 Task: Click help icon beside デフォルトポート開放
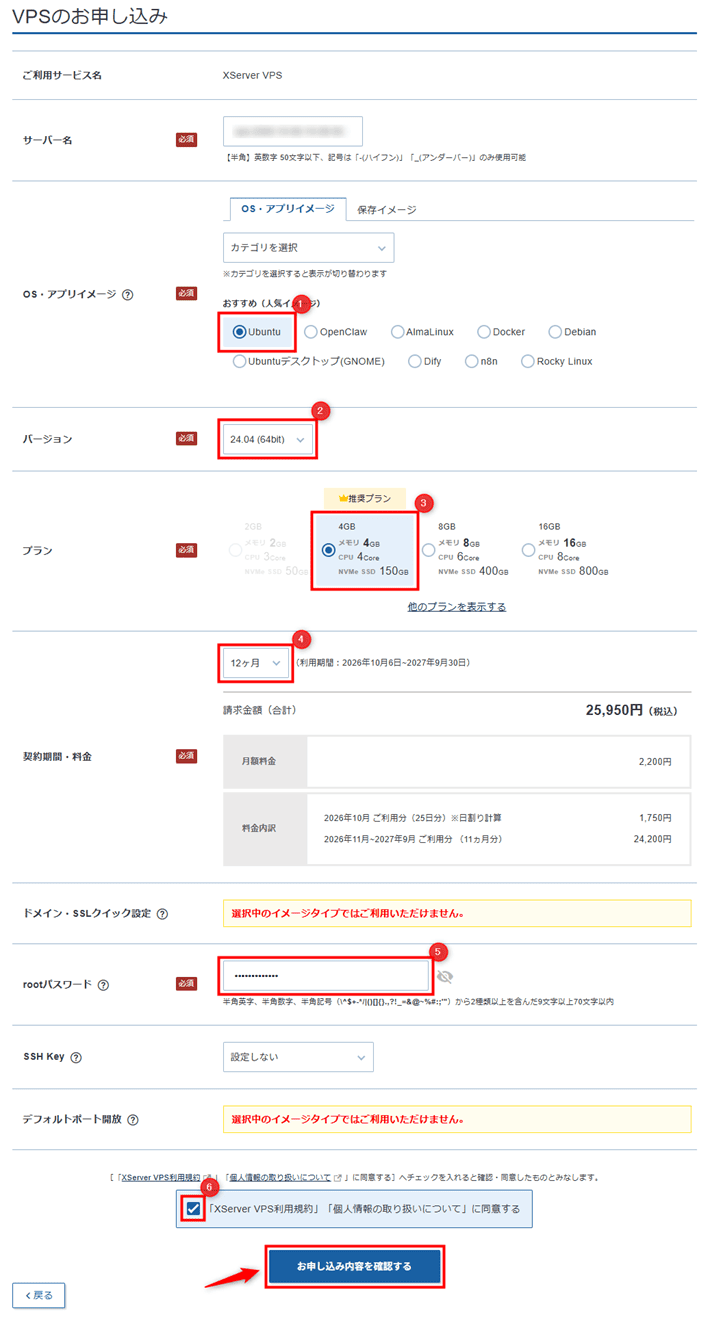133,1120
